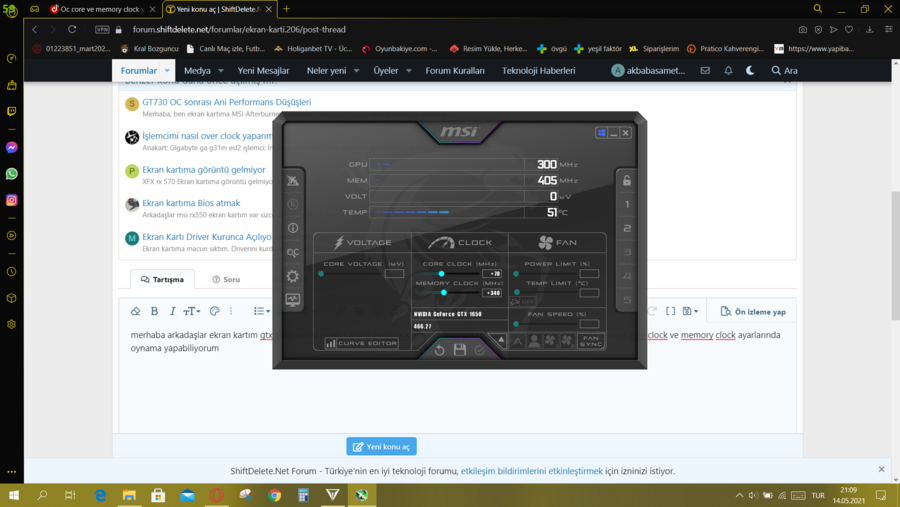Select Afterburner profile slot 5

pyautogui.click(x=627, y=300)
